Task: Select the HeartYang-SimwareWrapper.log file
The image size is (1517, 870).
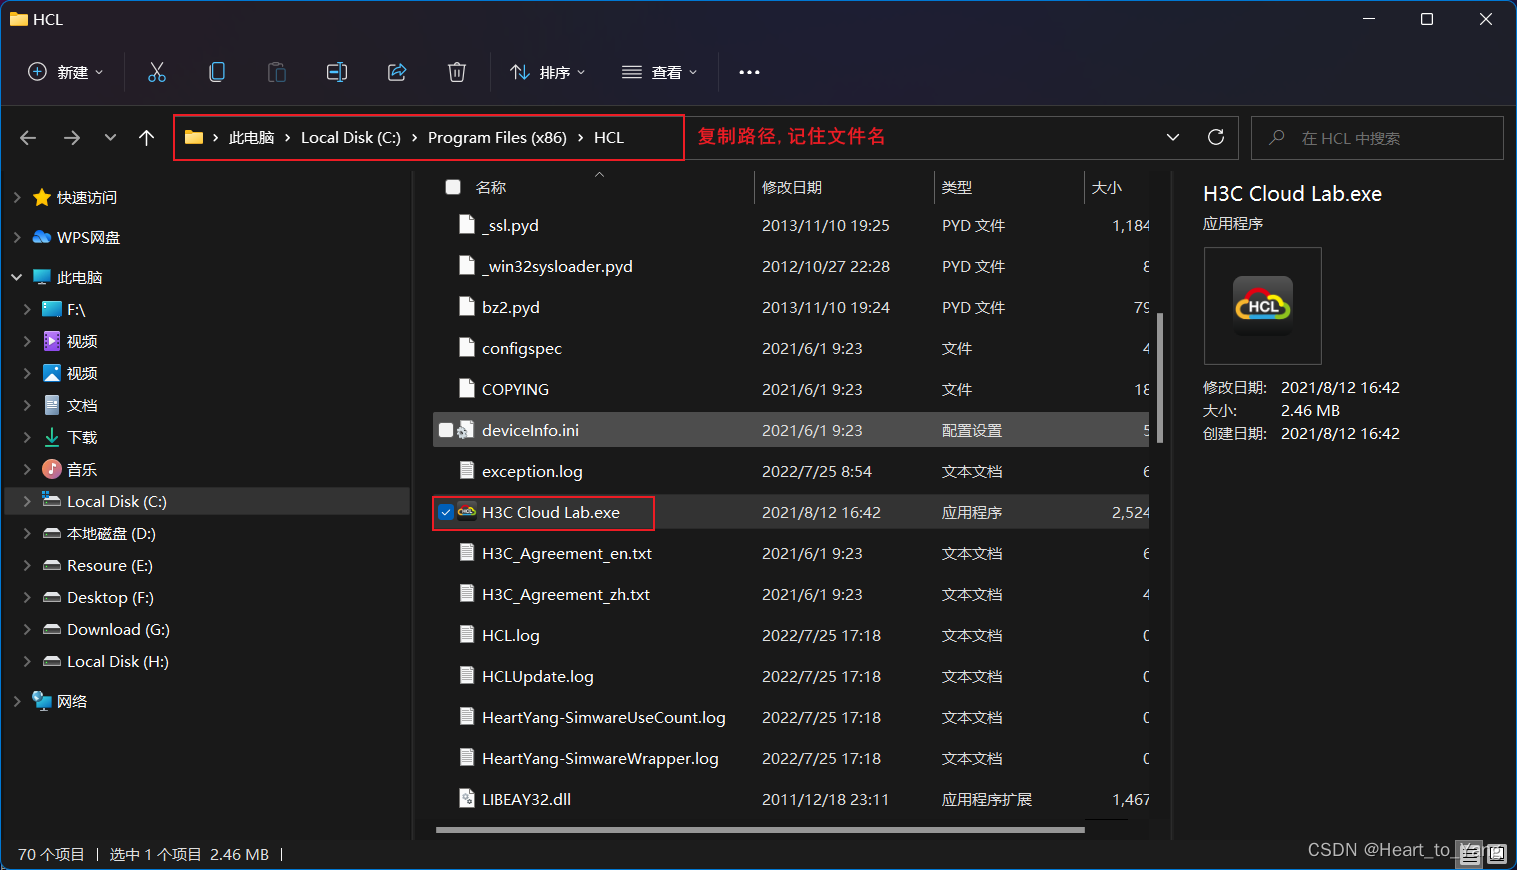Action: [x=600, y=758]
